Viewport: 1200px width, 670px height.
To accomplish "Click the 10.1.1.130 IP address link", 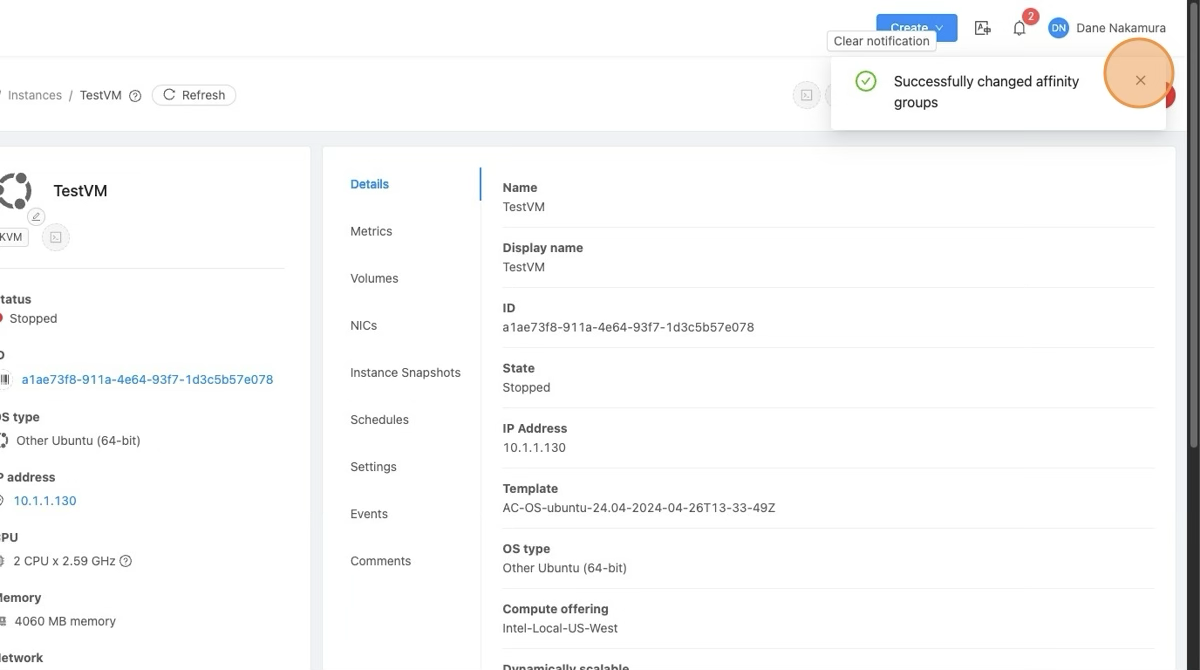I will 45,501.
